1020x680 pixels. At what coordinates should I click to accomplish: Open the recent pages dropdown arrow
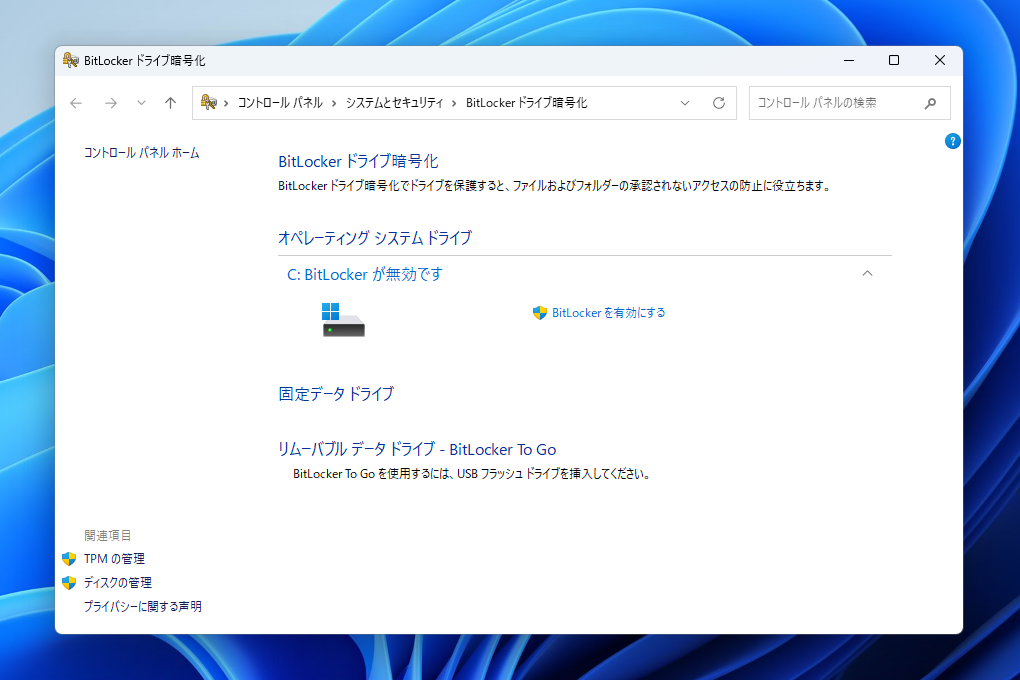click(141, 102)
